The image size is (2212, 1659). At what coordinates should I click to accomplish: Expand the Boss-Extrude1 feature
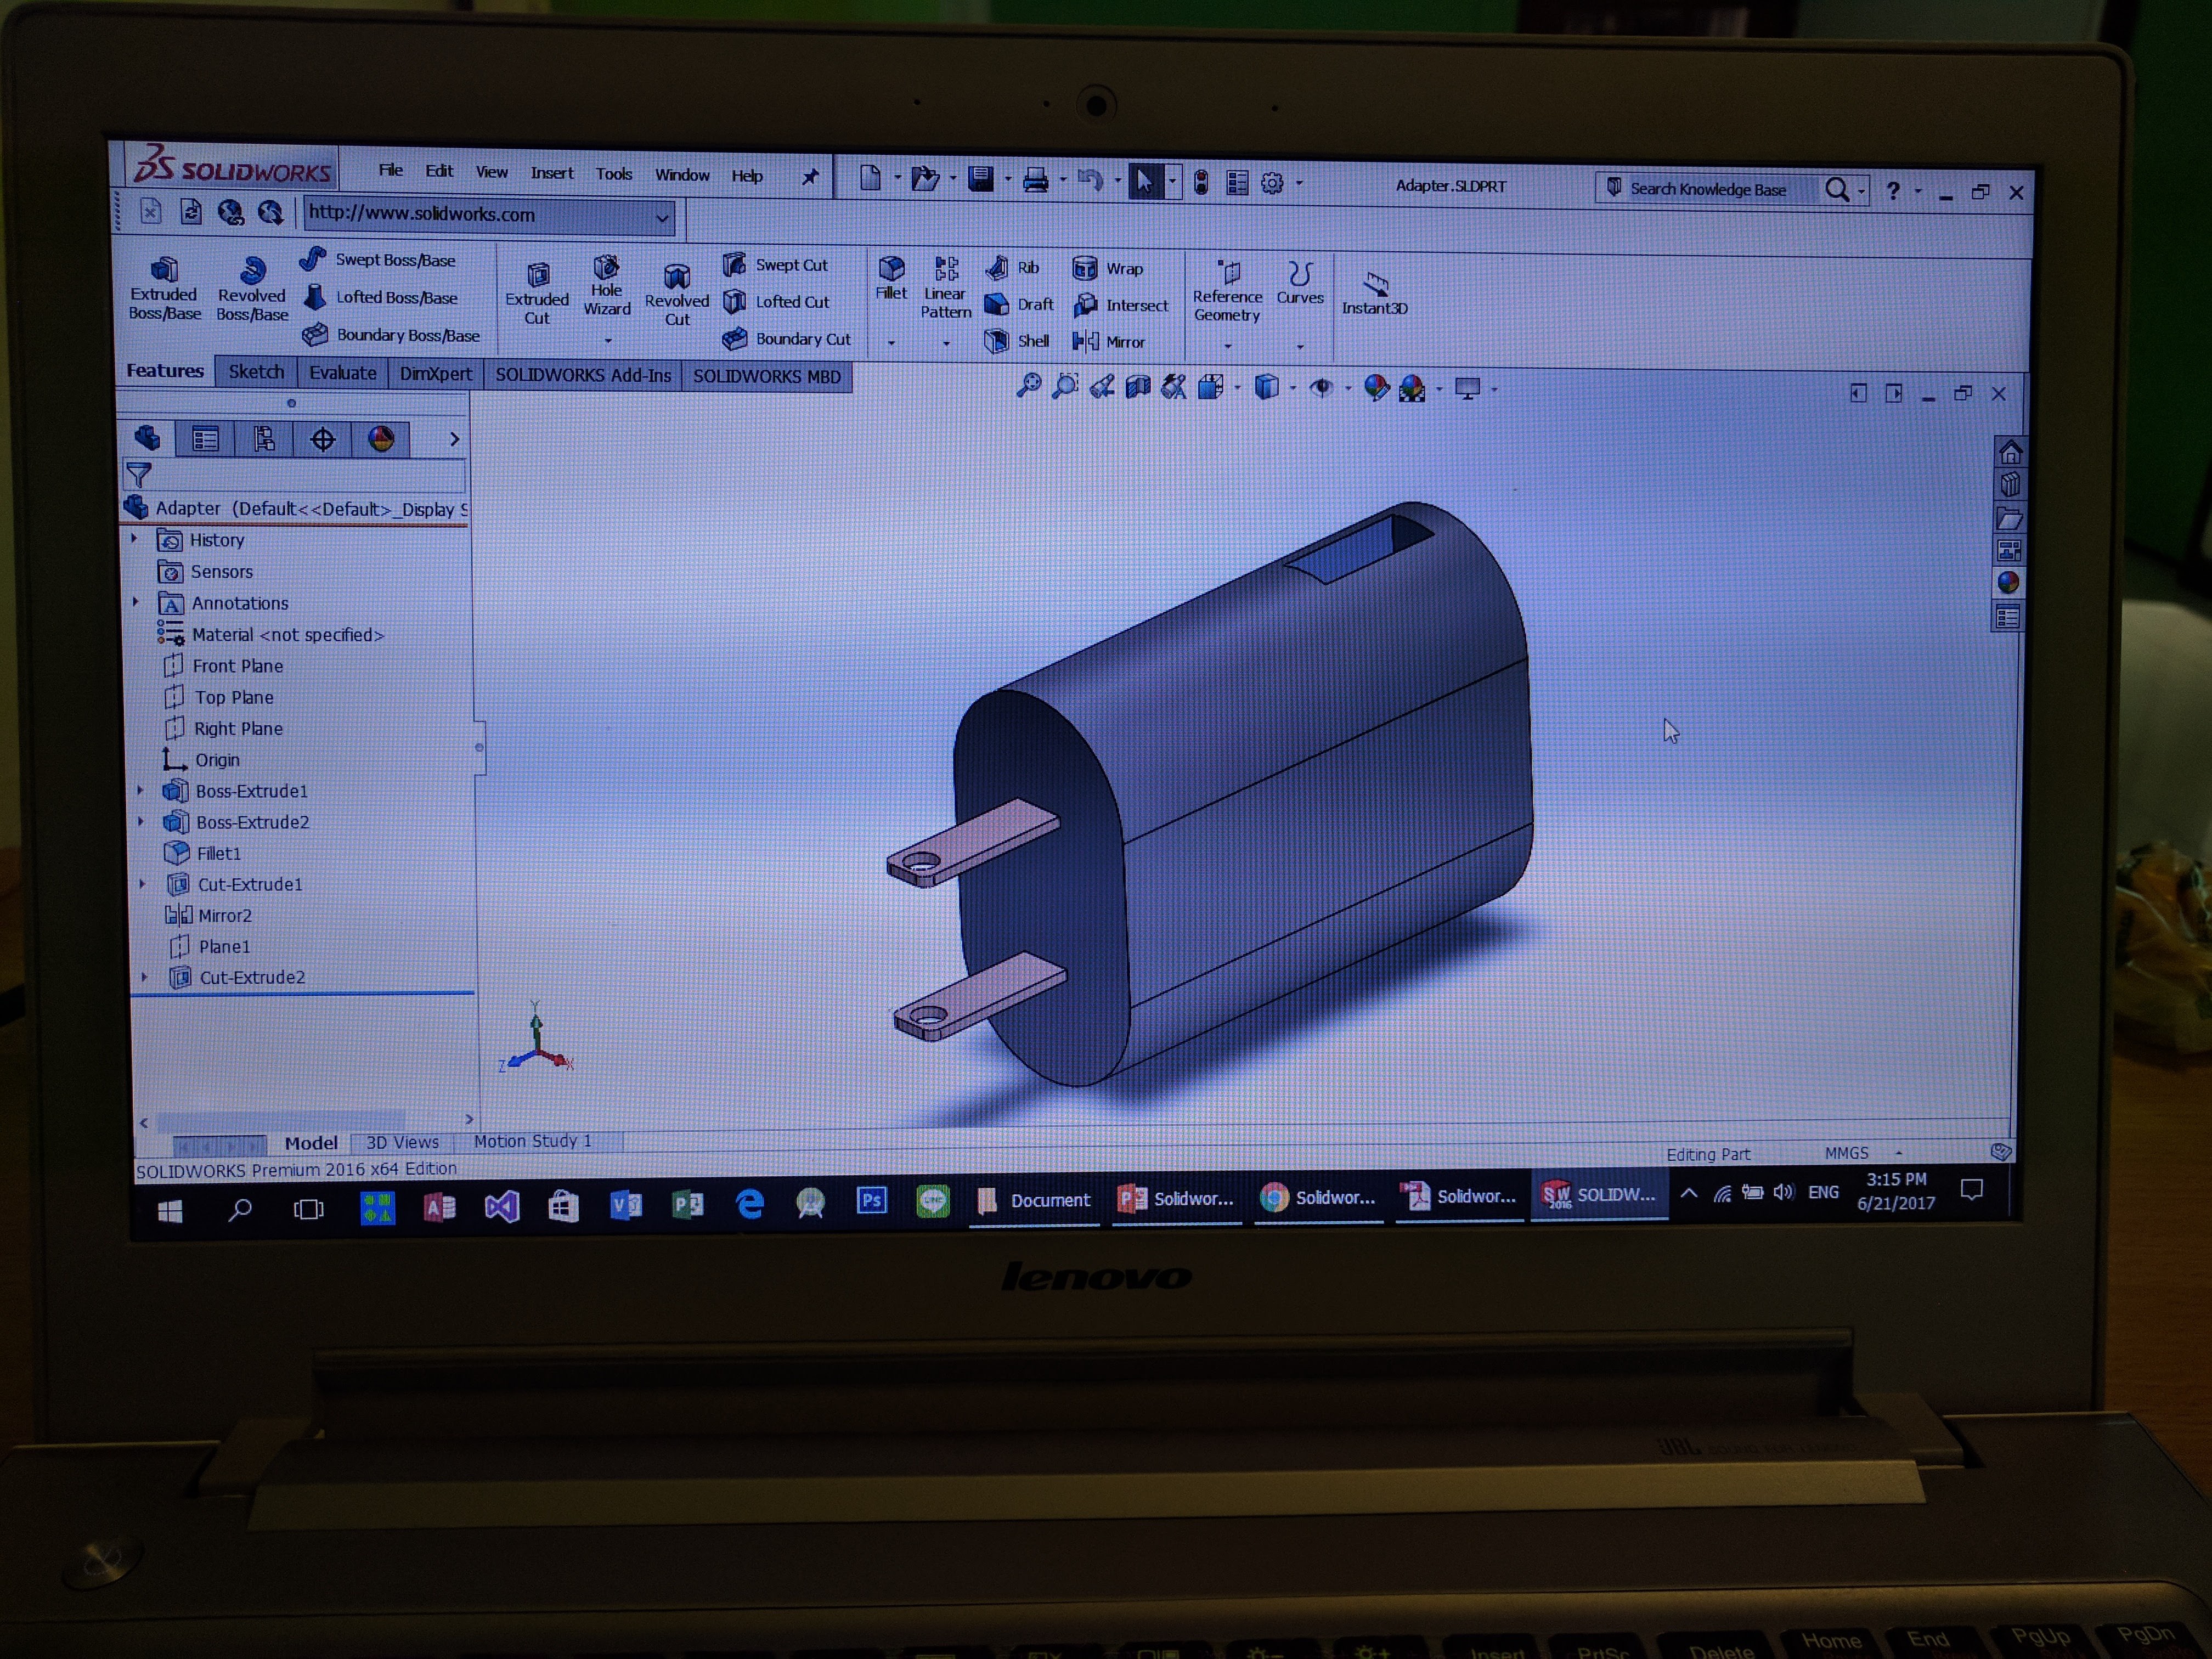point(140,790)
